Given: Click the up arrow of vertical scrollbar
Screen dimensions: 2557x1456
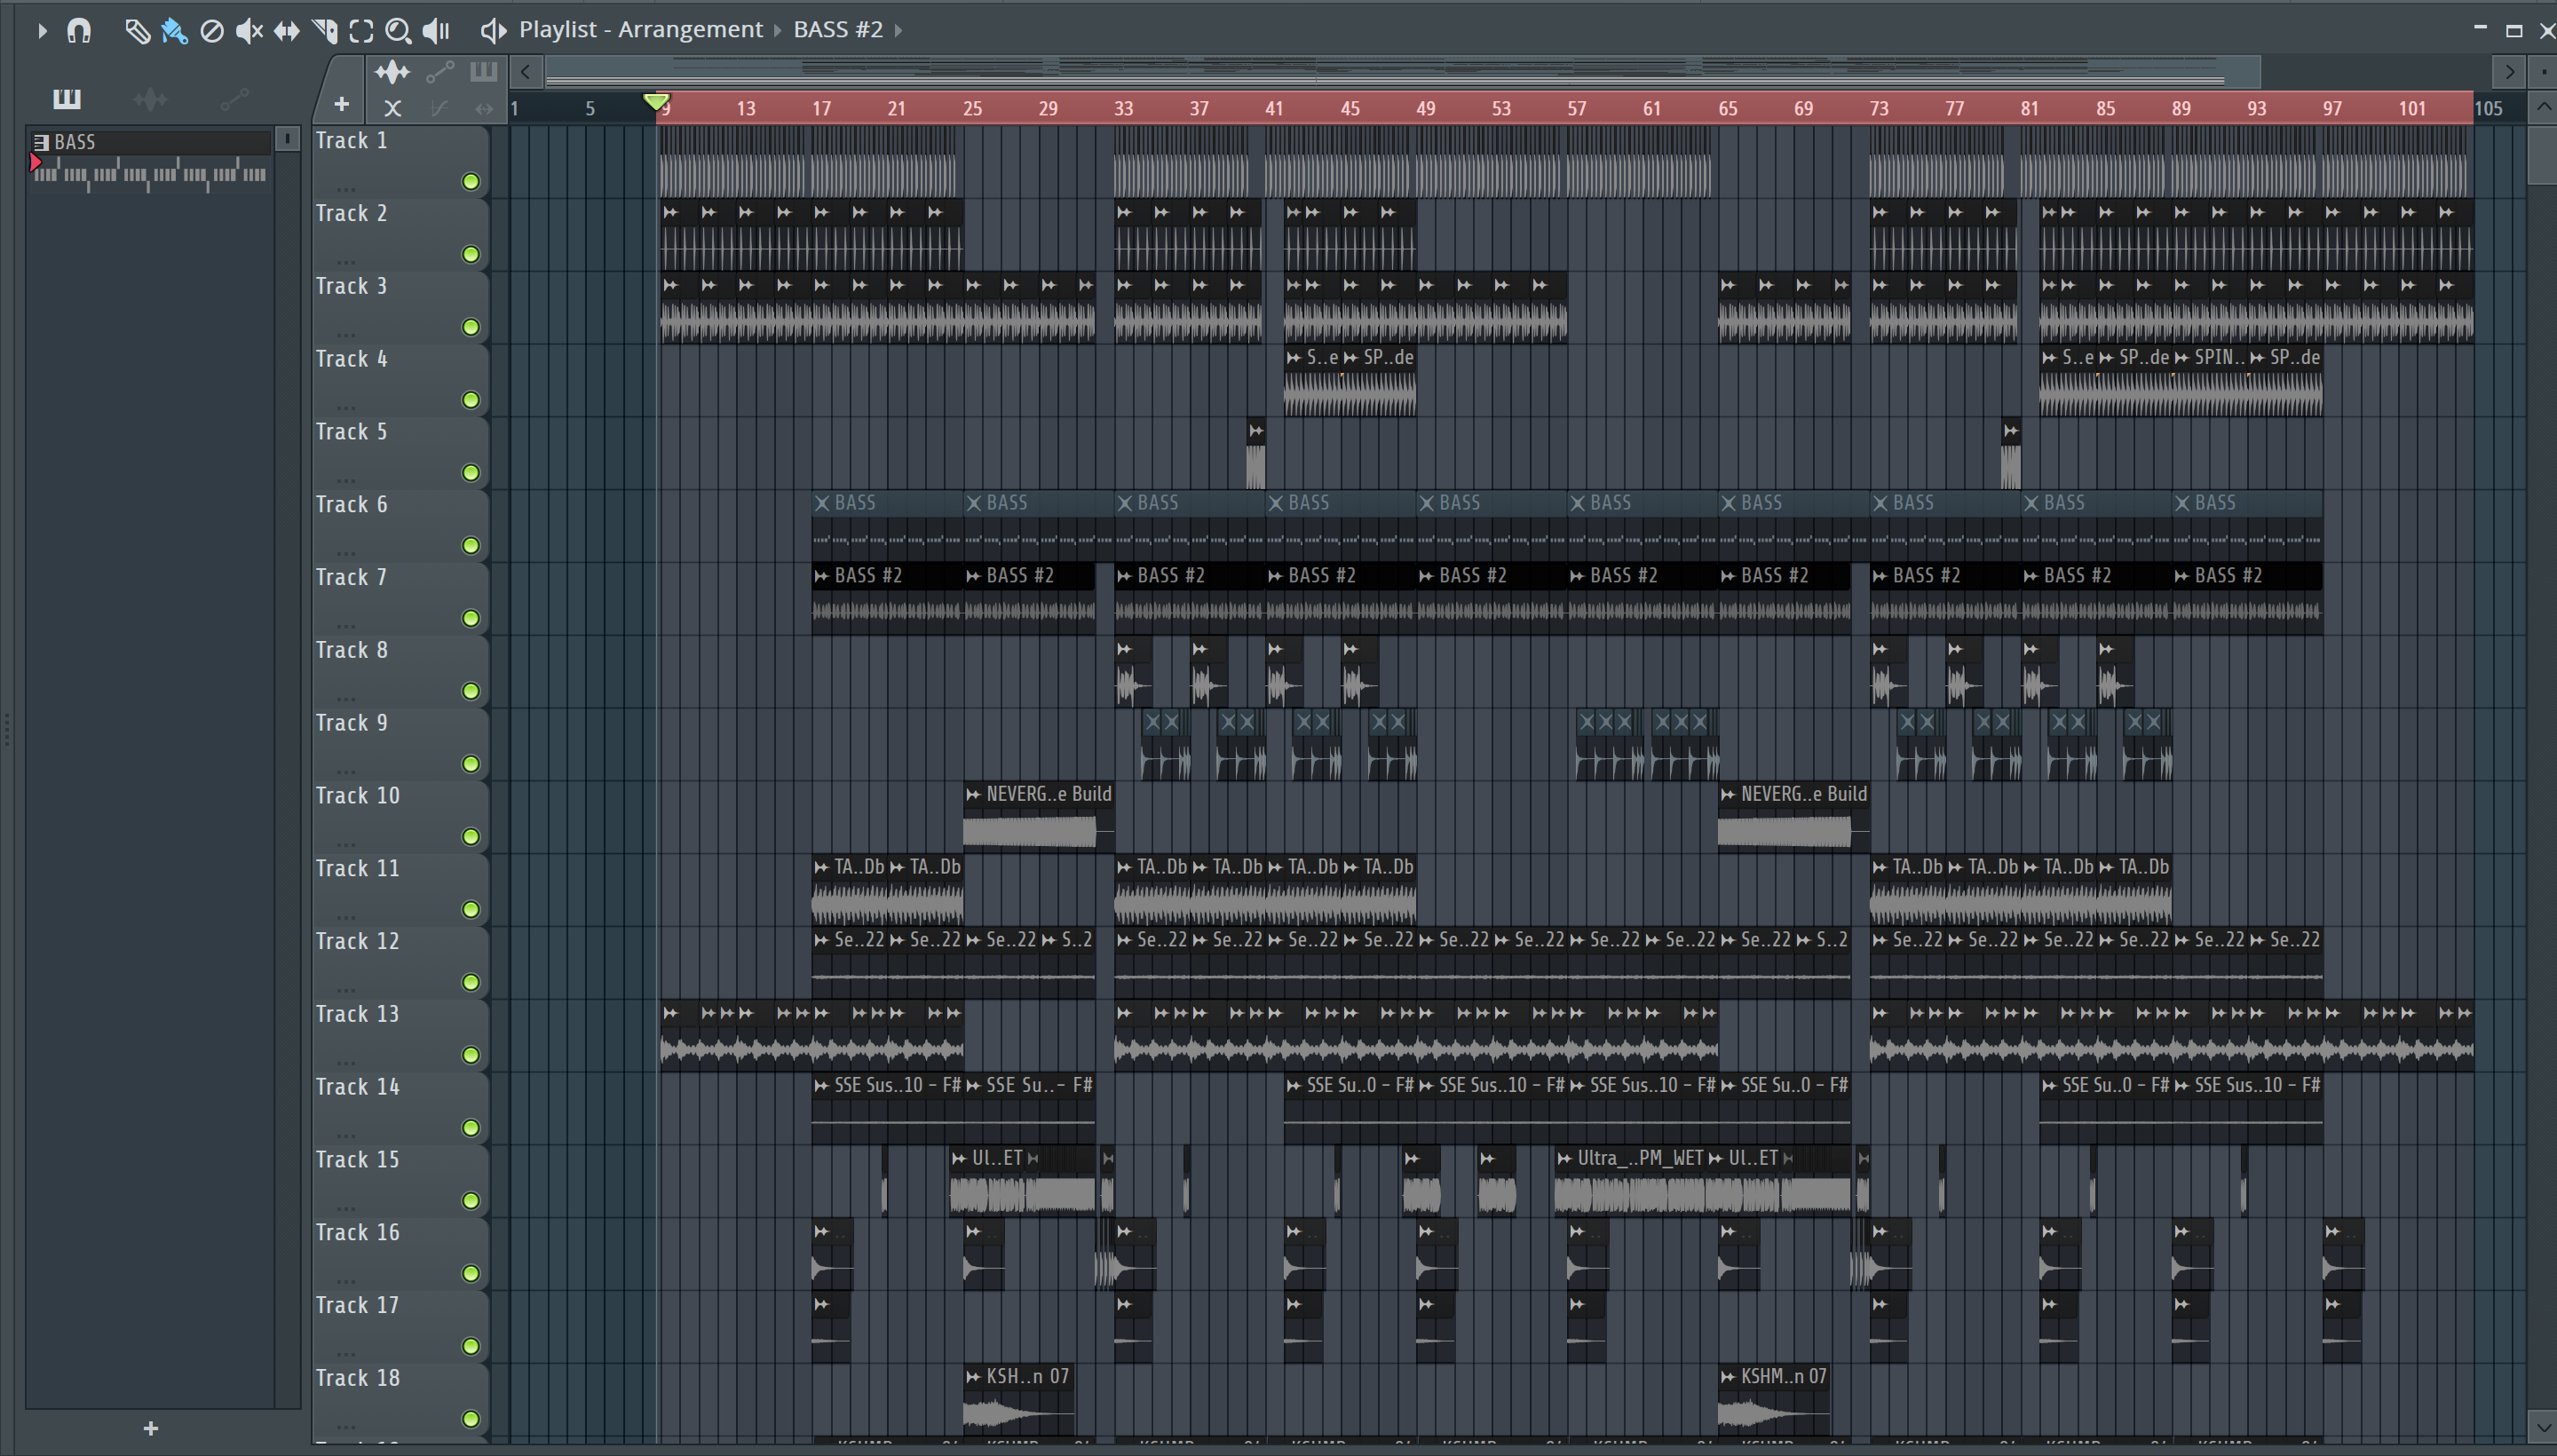Looking at the screenshot, I should click(x=2542, y=106).
